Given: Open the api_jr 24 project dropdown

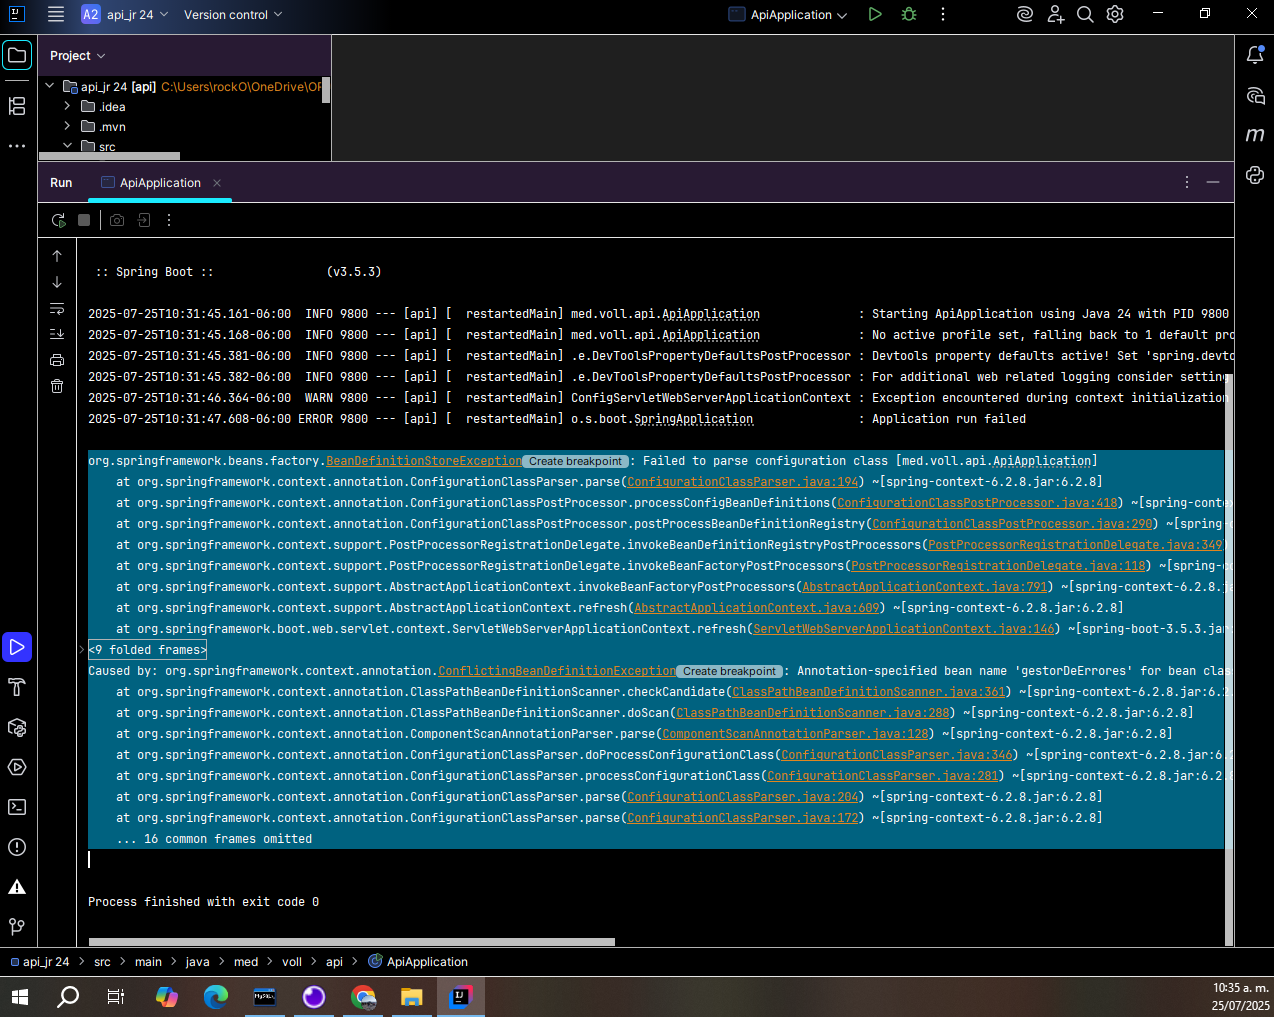Looking at the screenshot, I should tap(125, 14).
